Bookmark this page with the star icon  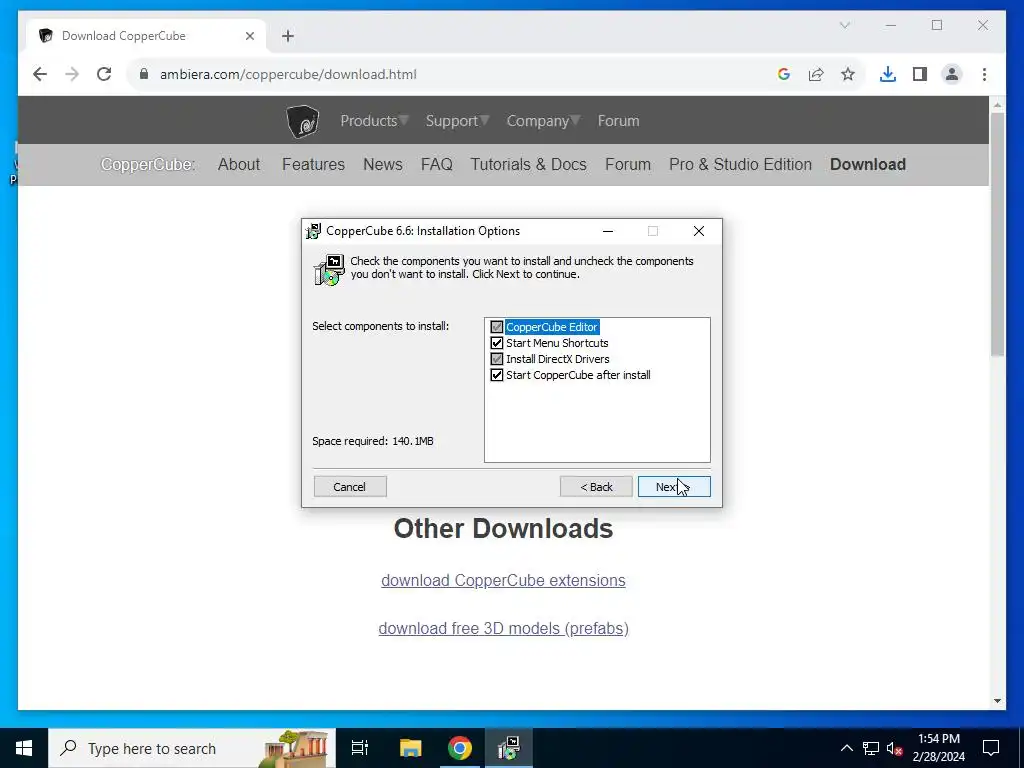point(848,74)
